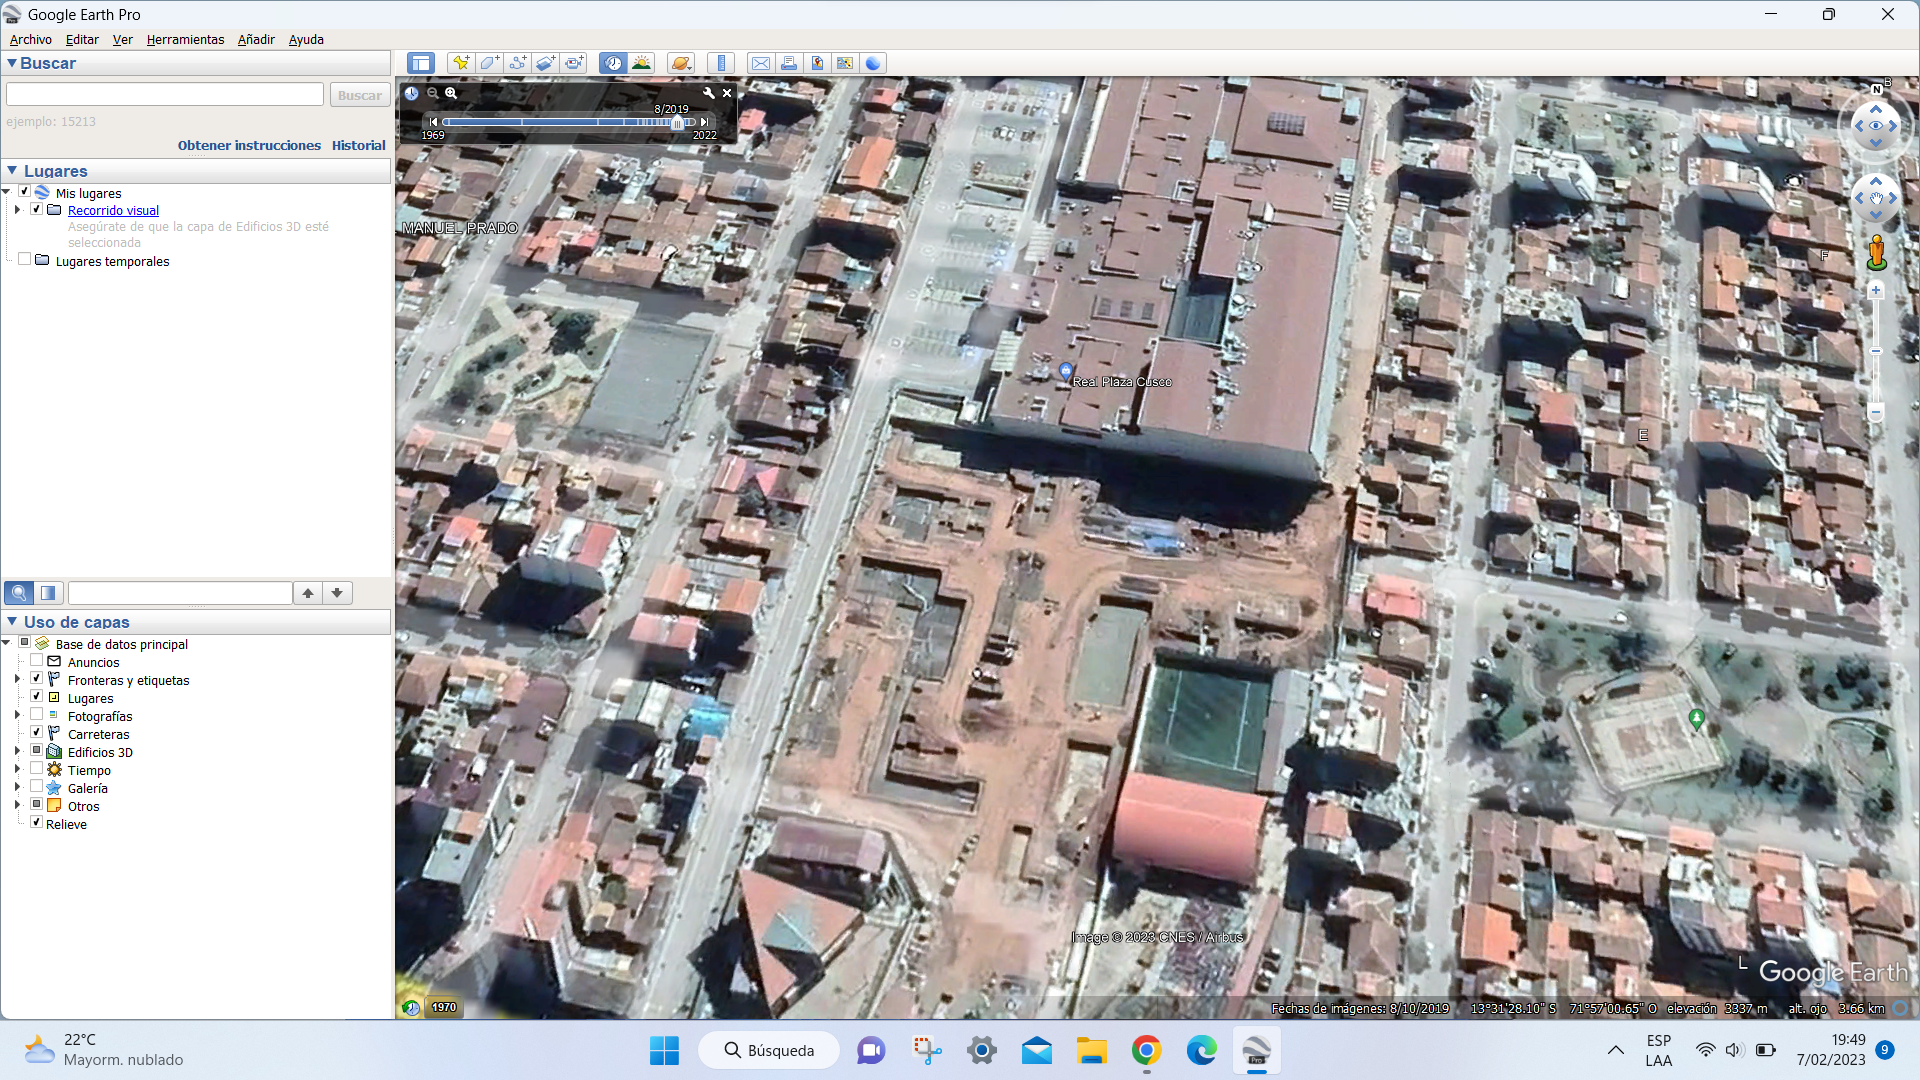Click the print icon in the toolbar
The width and height of the screenshot is (1920, 1080).
click(789, 63)
